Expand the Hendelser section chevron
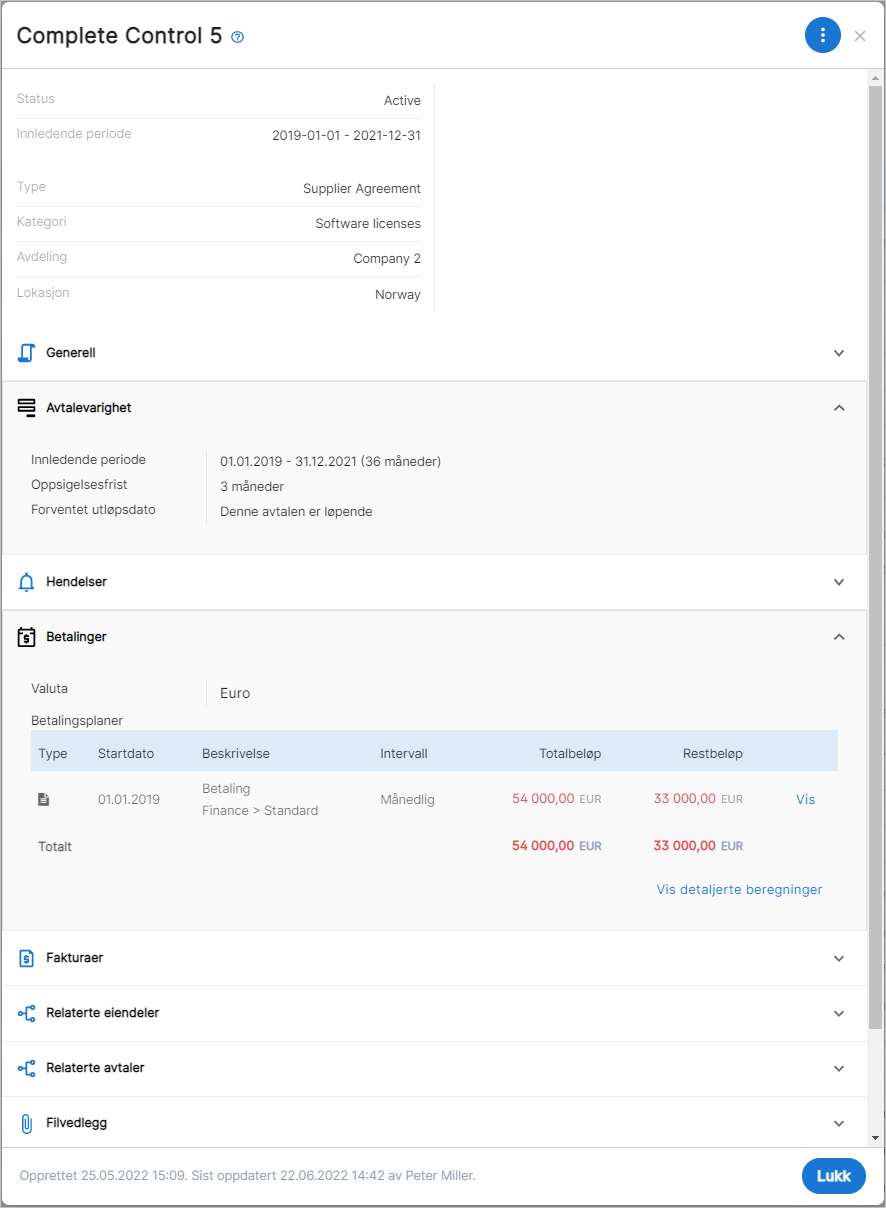Image resolution: width=886 pixels, height=1208 pixels. [x=839, y=582]
